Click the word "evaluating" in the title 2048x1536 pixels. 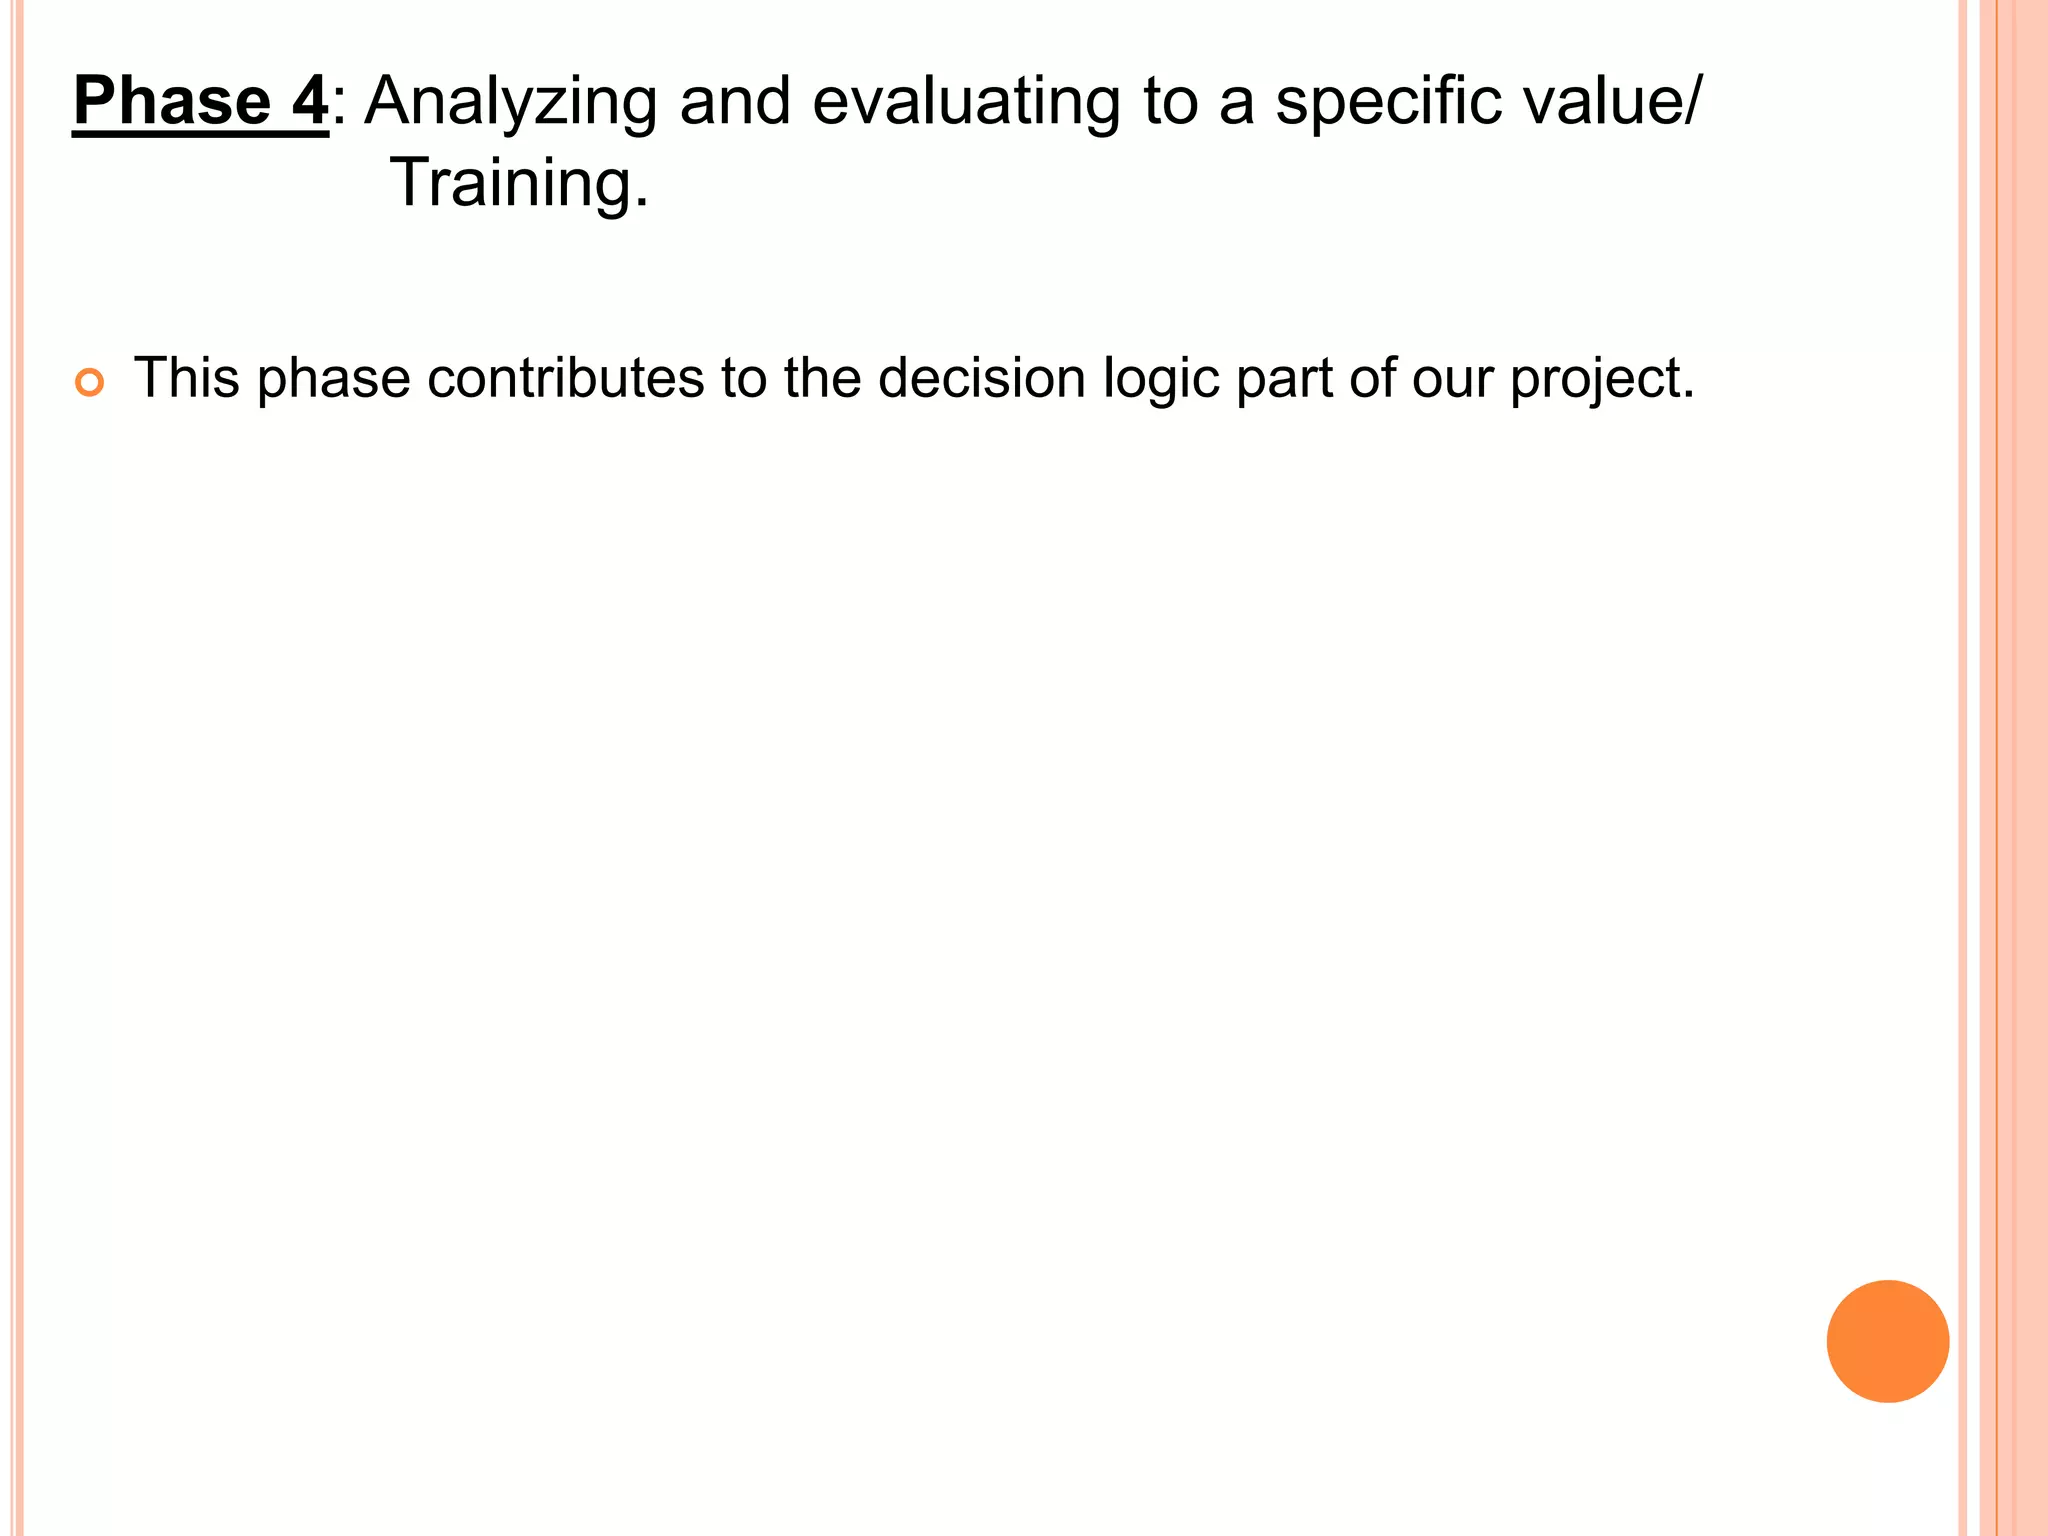click(966, 104)
